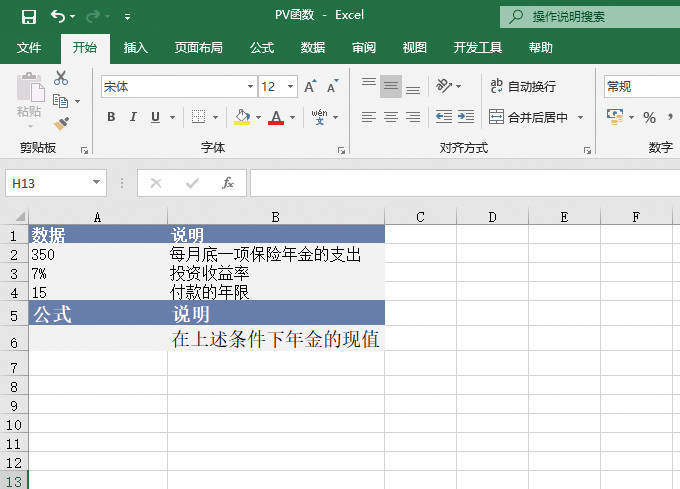Apply the yellow fill color swatch
Screen dimensions: 680x489
coord(242,118)
